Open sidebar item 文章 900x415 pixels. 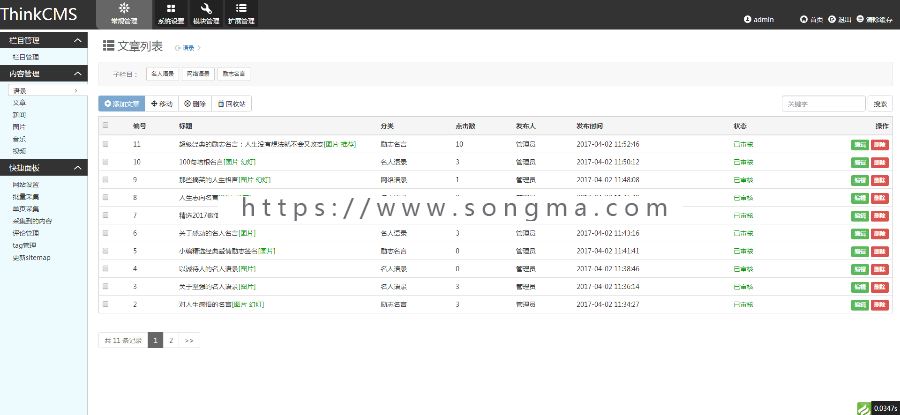tap(19, 103)
